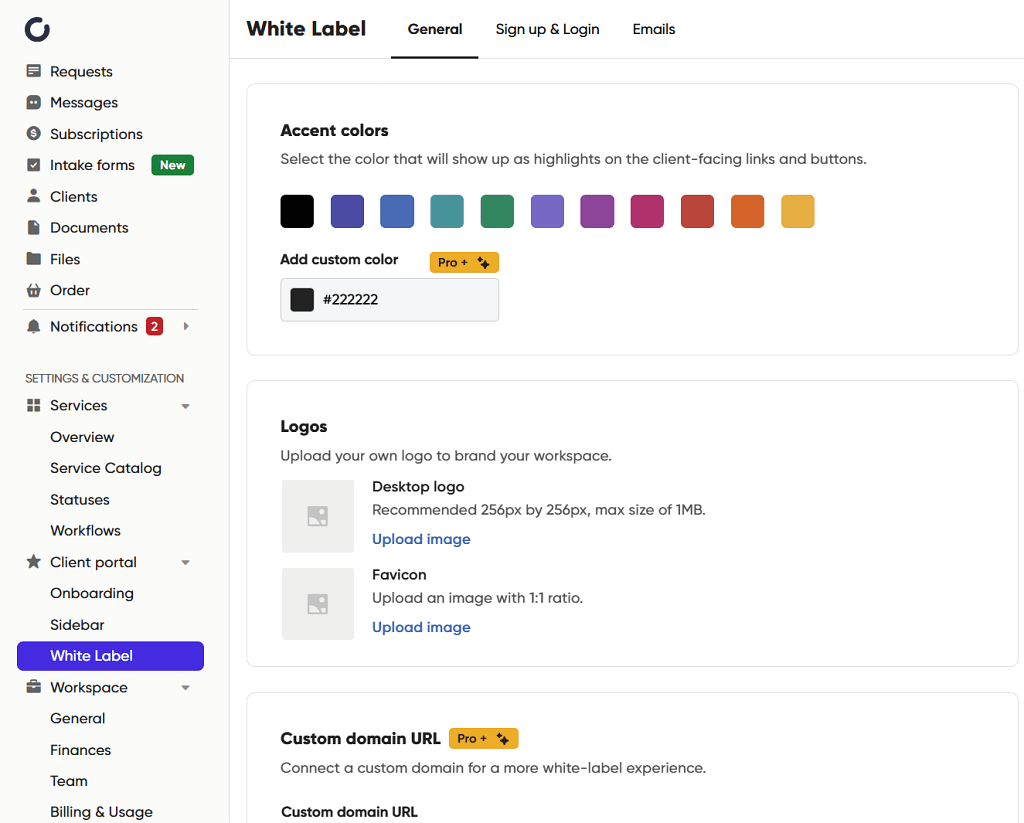Click the Pro + badge beside Custom domain URL
The image size is (1024, 823).
(x=483, y=738)
